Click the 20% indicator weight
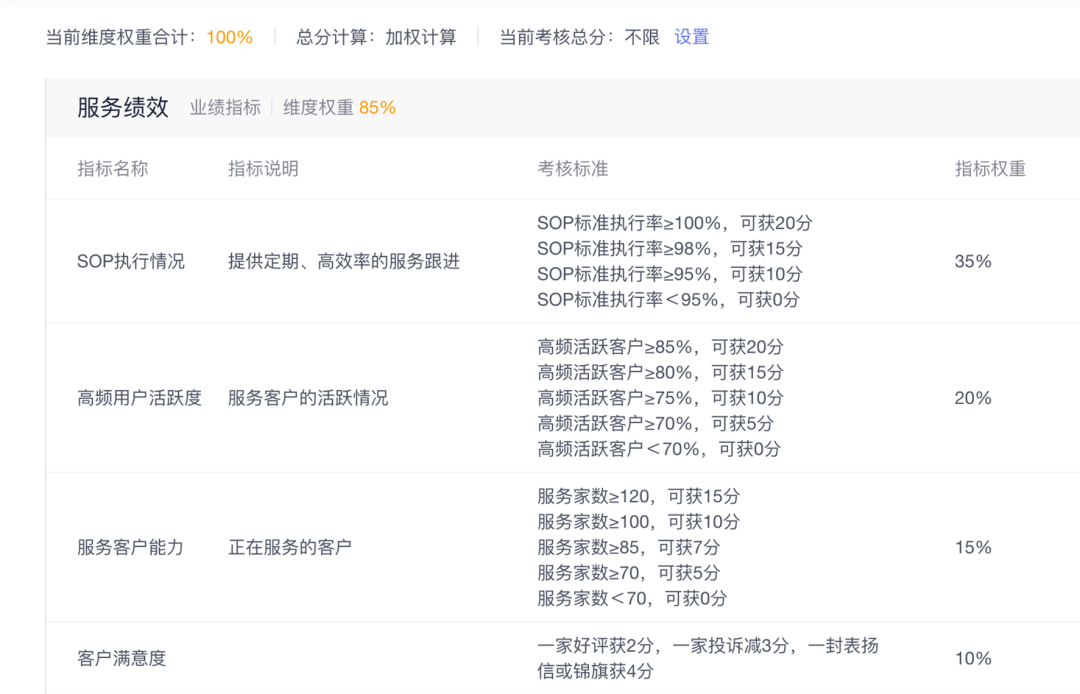1080x694 pixels. coord(973,398)
